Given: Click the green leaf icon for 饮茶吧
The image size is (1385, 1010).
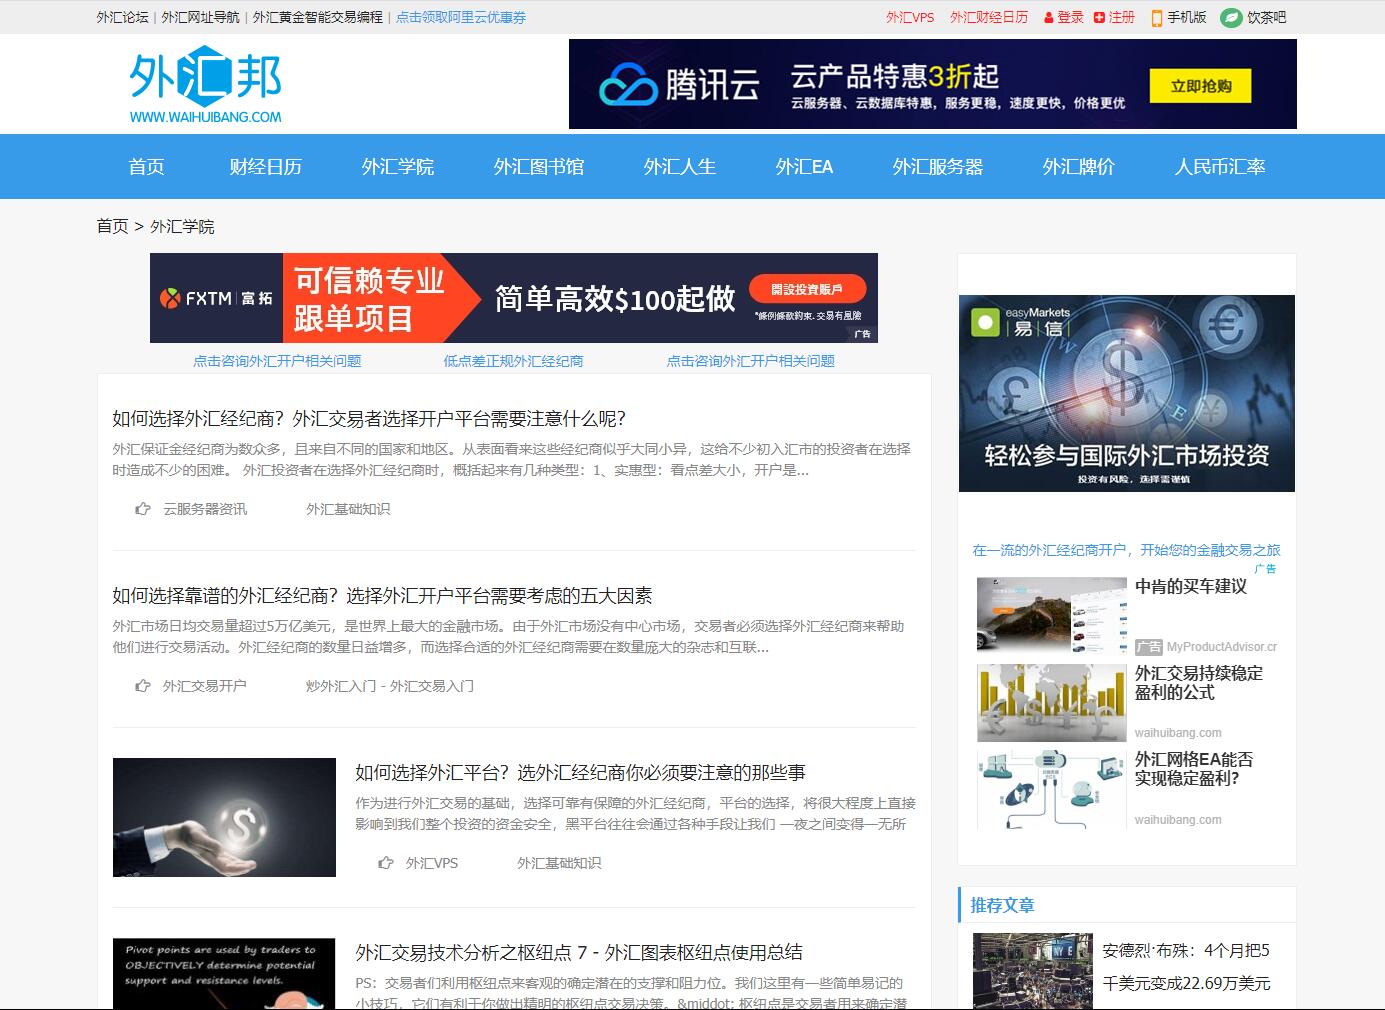Looking at the screenshot, I should point(1231,18).
